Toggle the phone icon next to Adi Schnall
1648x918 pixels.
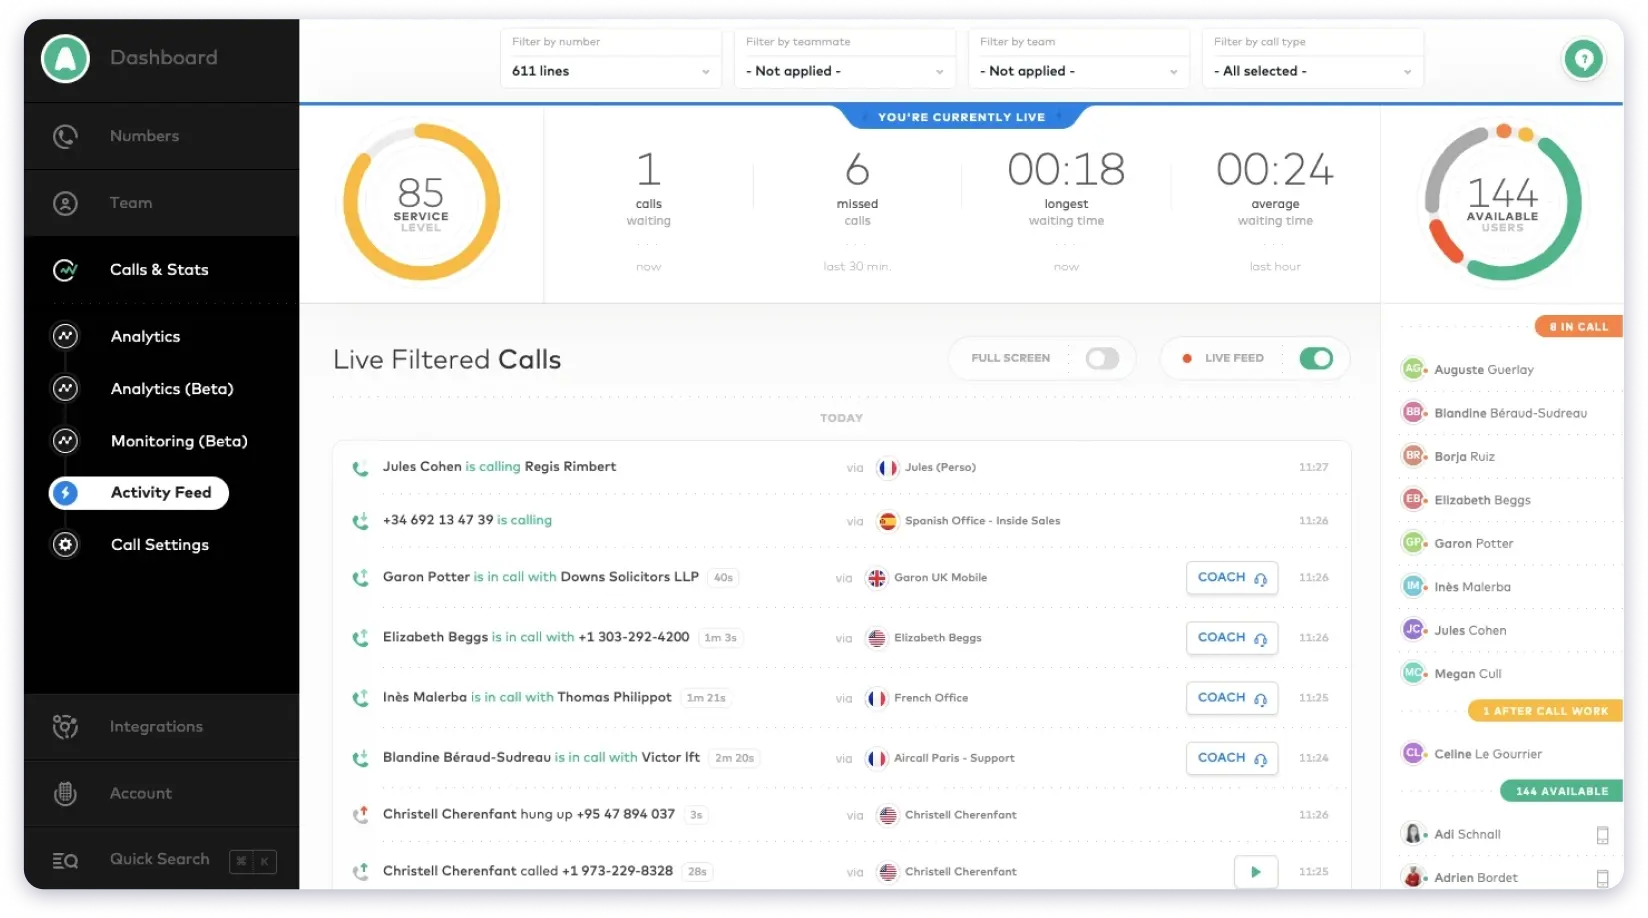pos(1605,833)
